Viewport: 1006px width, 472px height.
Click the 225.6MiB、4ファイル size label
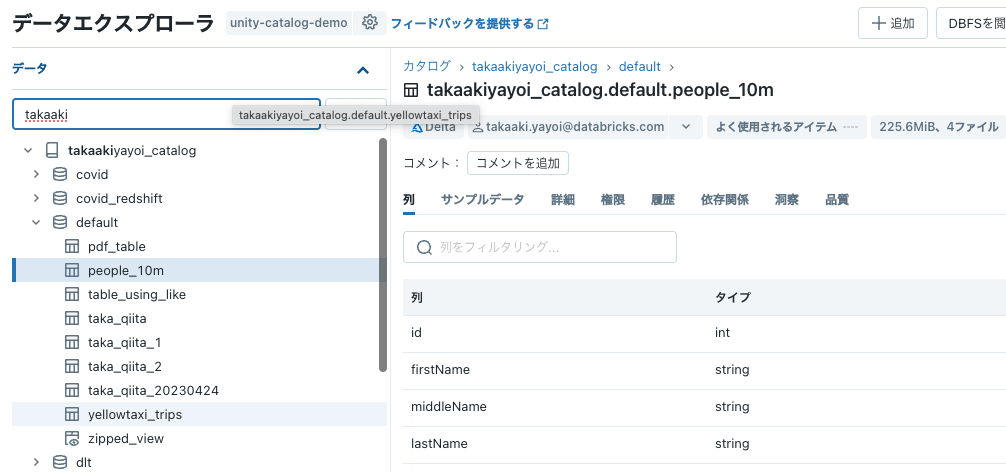click(939, 127)
